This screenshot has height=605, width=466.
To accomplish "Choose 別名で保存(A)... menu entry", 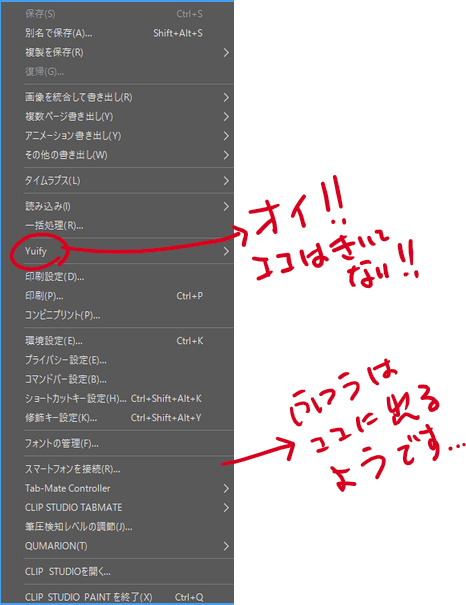I will click(x=117, y=33).
